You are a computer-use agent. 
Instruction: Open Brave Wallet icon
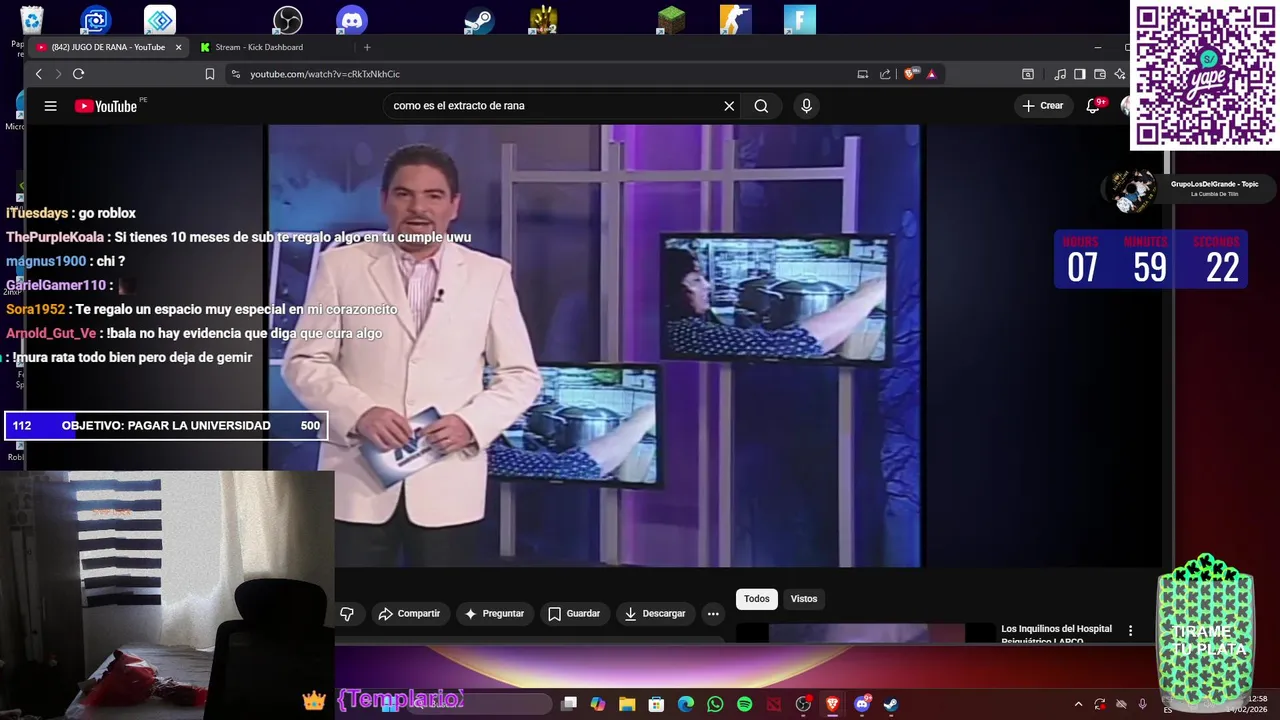point(1100,74)
